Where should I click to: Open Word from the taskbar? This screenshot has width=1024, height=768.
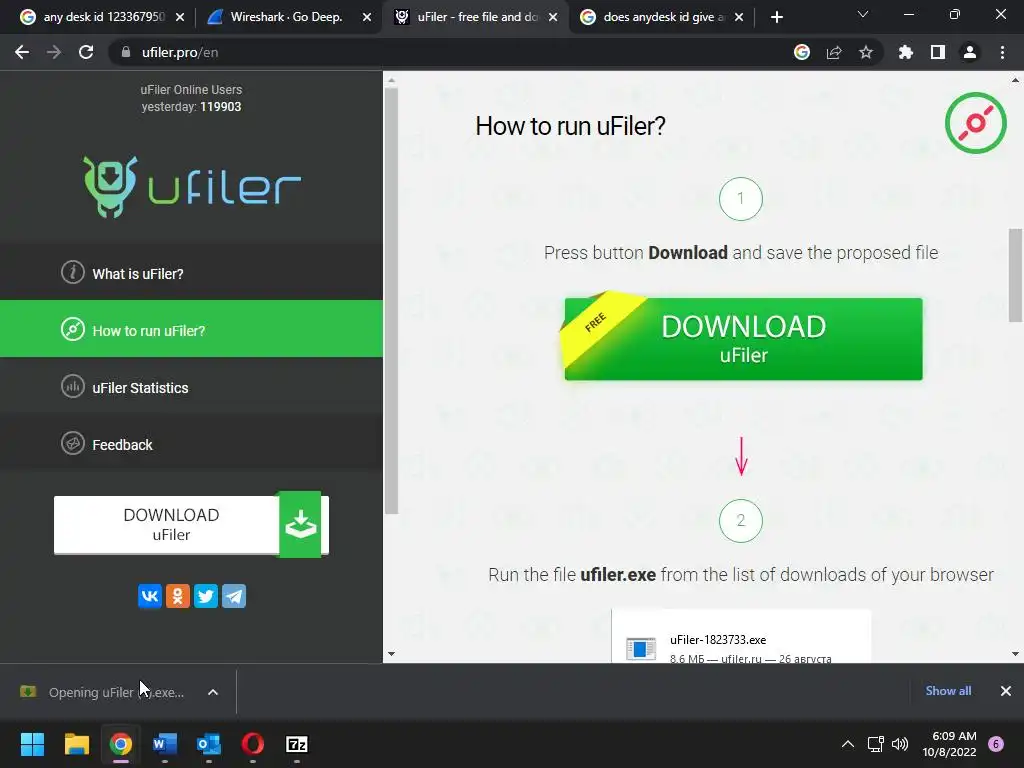point(165,744)
